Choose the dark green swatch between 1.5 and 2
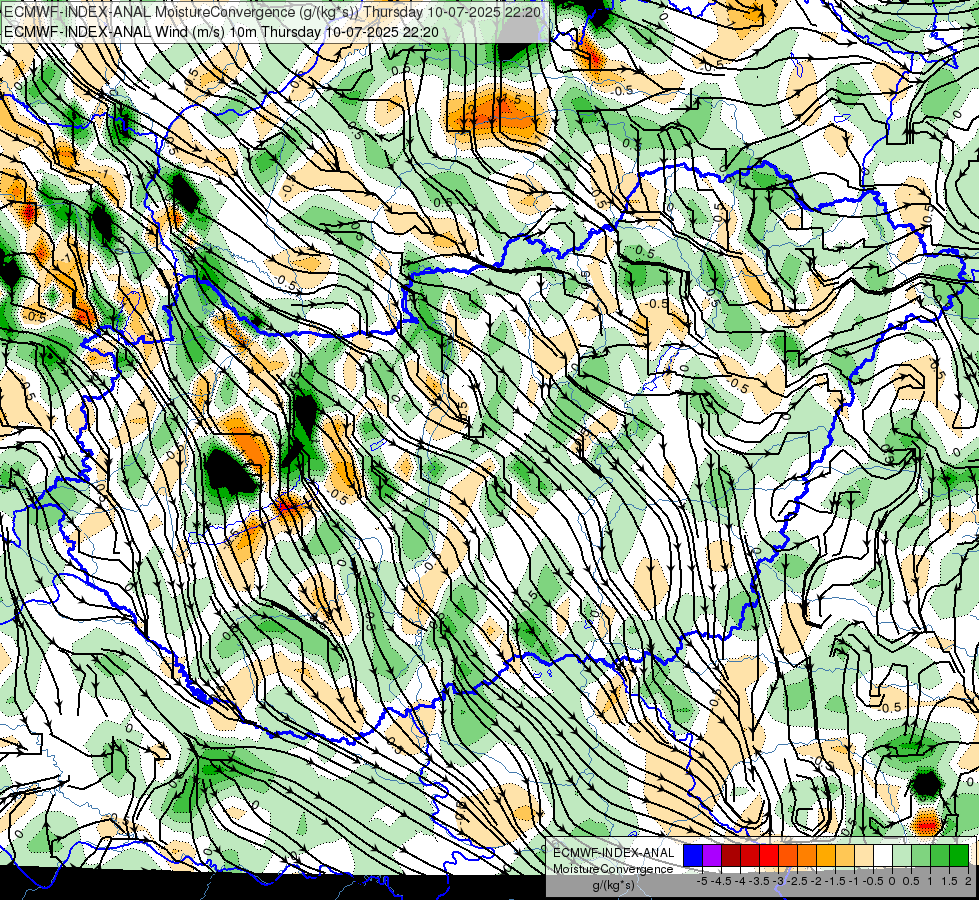The width and height of the screenshot is (979, 900). (959, 856)
